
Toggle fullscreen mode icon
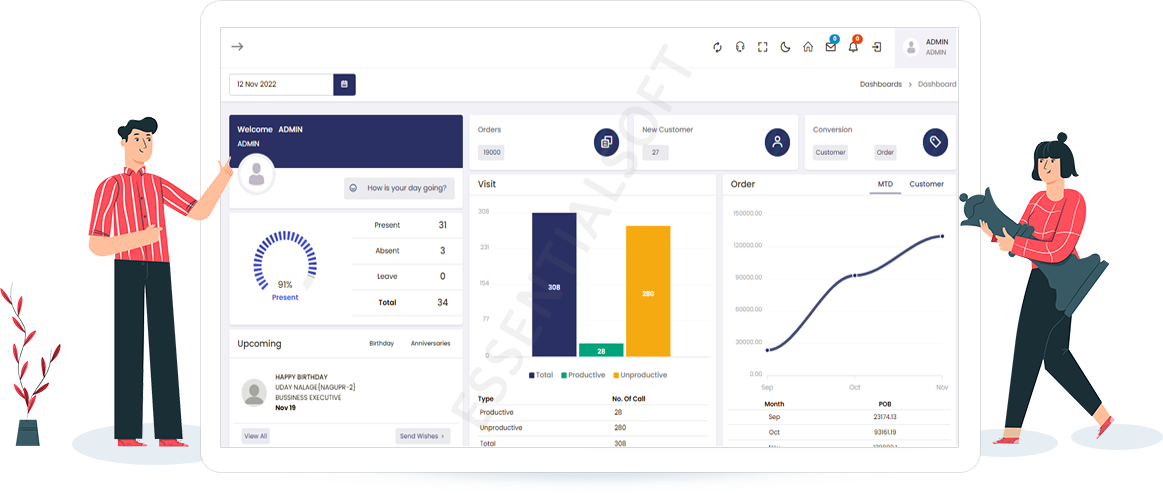point(762,47)
